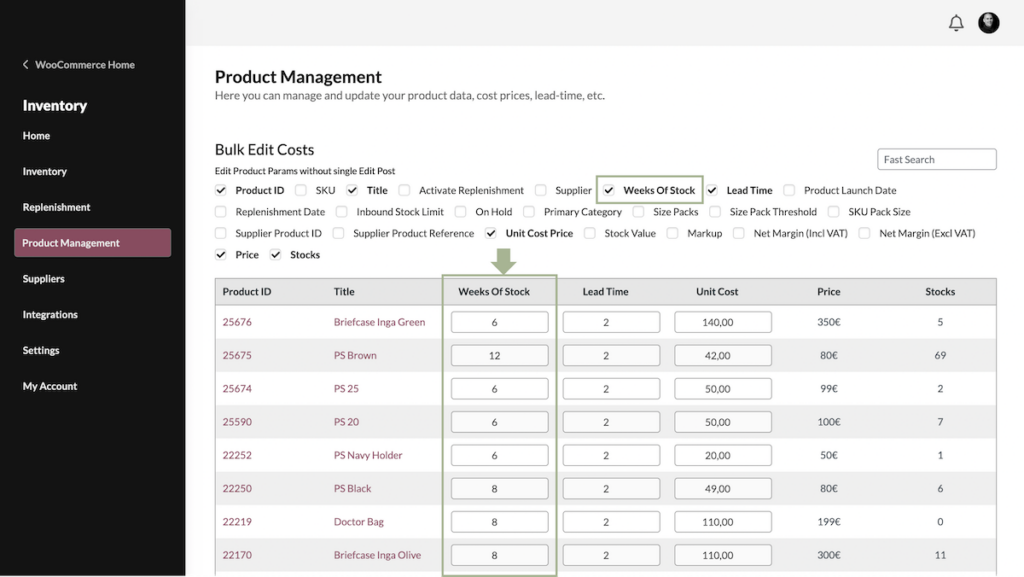The width and height of the screenshot is (1024, 577).
Task: Enable the Stock Value checkbox
Action: pos(590,233)
